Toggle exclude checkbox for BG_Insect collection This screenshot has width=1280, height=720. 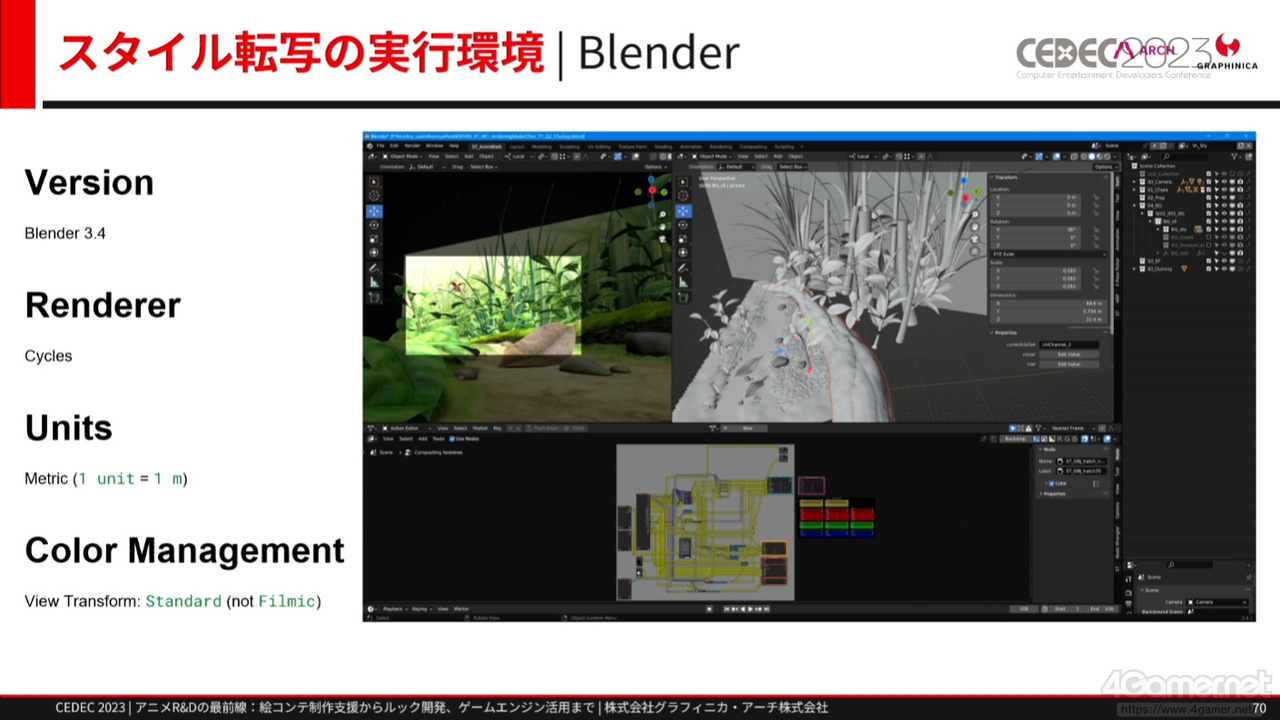pyautogui.click(x=1209, y=237)
